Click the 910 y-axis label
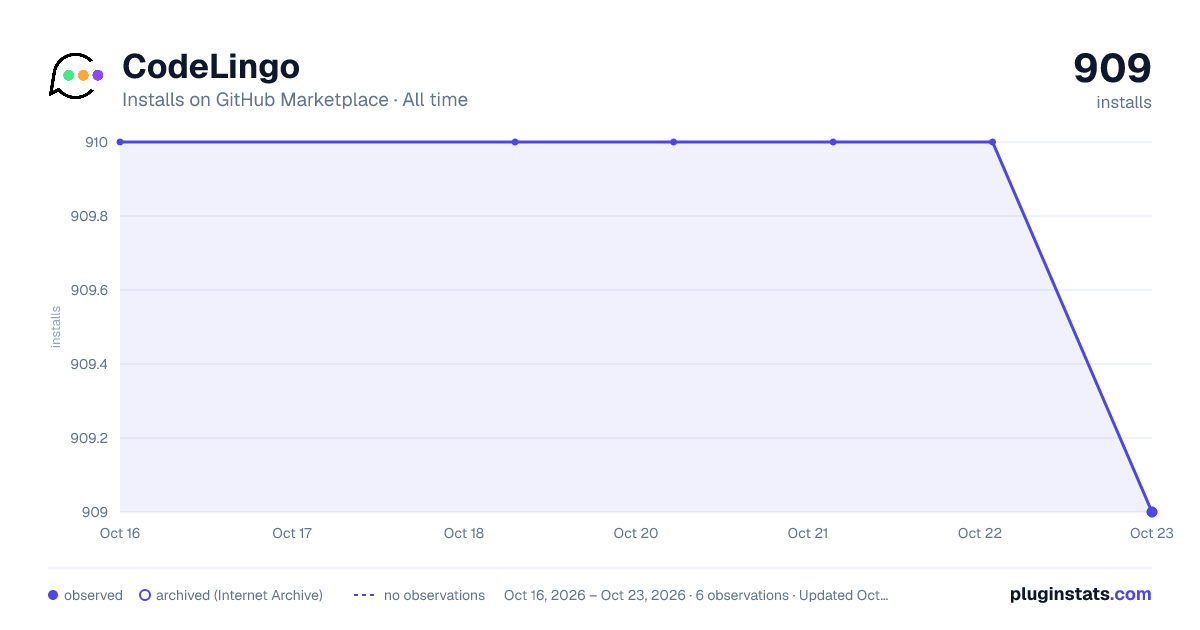Image resolution: width=1200 pixels, height=630 pixels. pos(96,142)
